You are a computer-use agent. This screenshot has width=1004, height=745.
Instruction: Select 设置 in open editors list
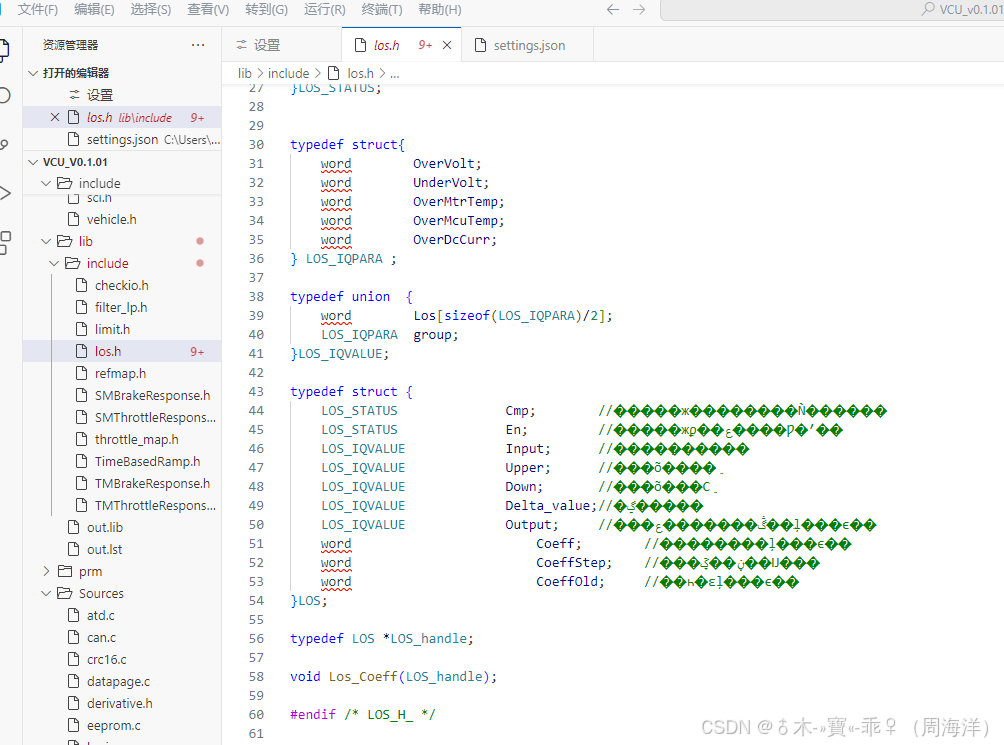click(x=122, y=95)
